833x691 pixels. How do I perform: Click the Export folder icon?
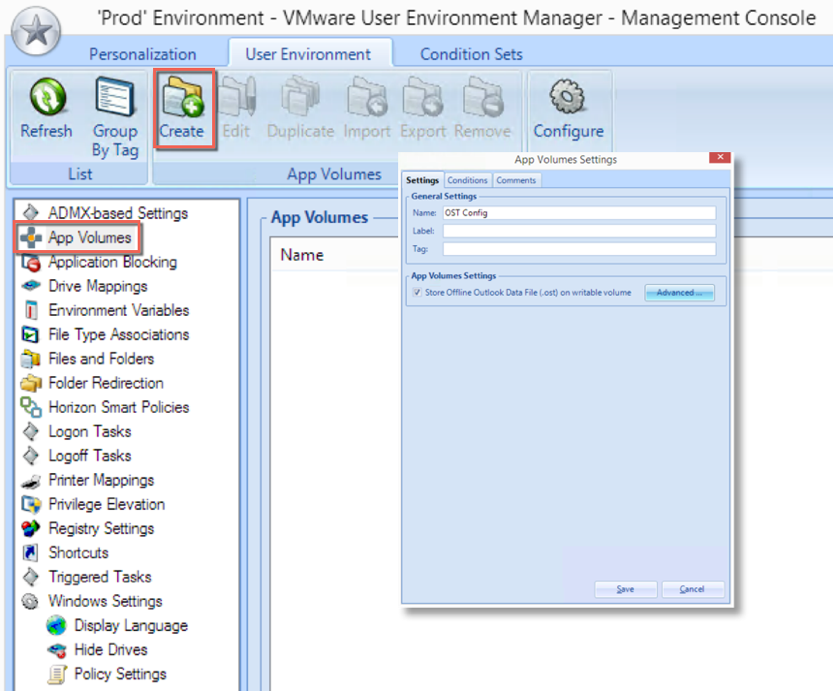coord(423,96)
